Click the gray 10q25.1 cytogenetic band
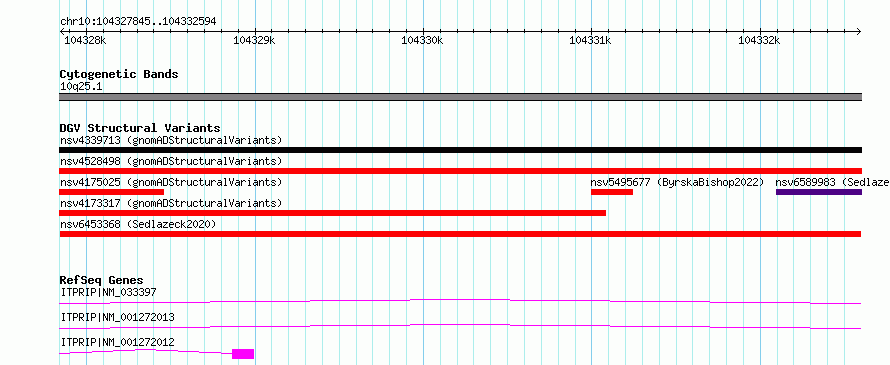Viewport: 890px width, 365px height. pos(460,97)
